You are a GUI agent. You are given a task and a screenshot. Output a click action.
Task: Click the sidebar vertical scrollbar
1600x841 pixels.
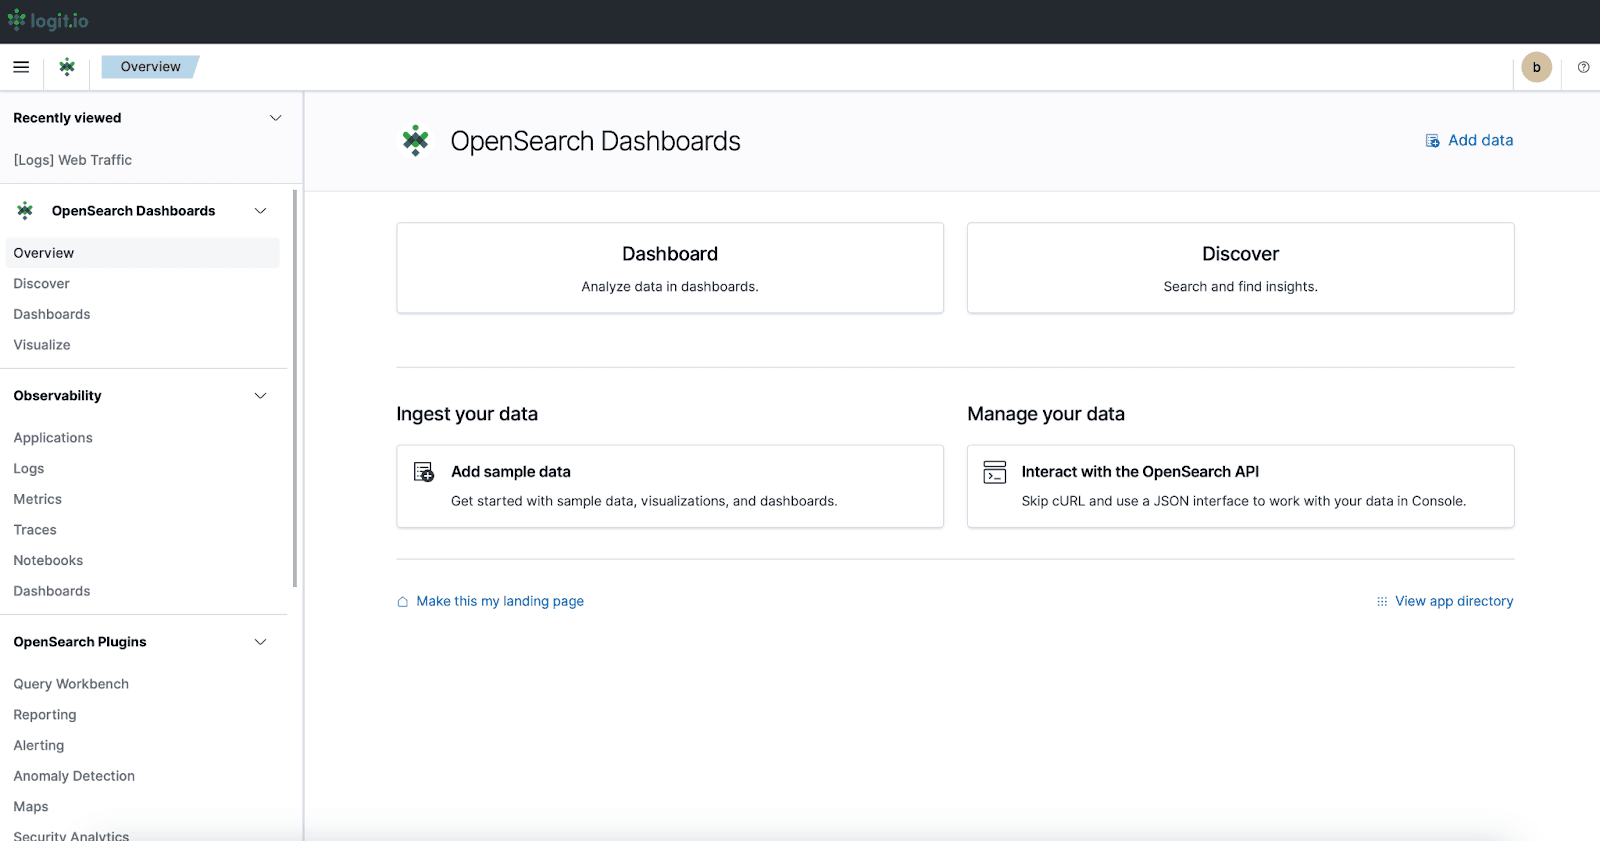pos(295,388)
